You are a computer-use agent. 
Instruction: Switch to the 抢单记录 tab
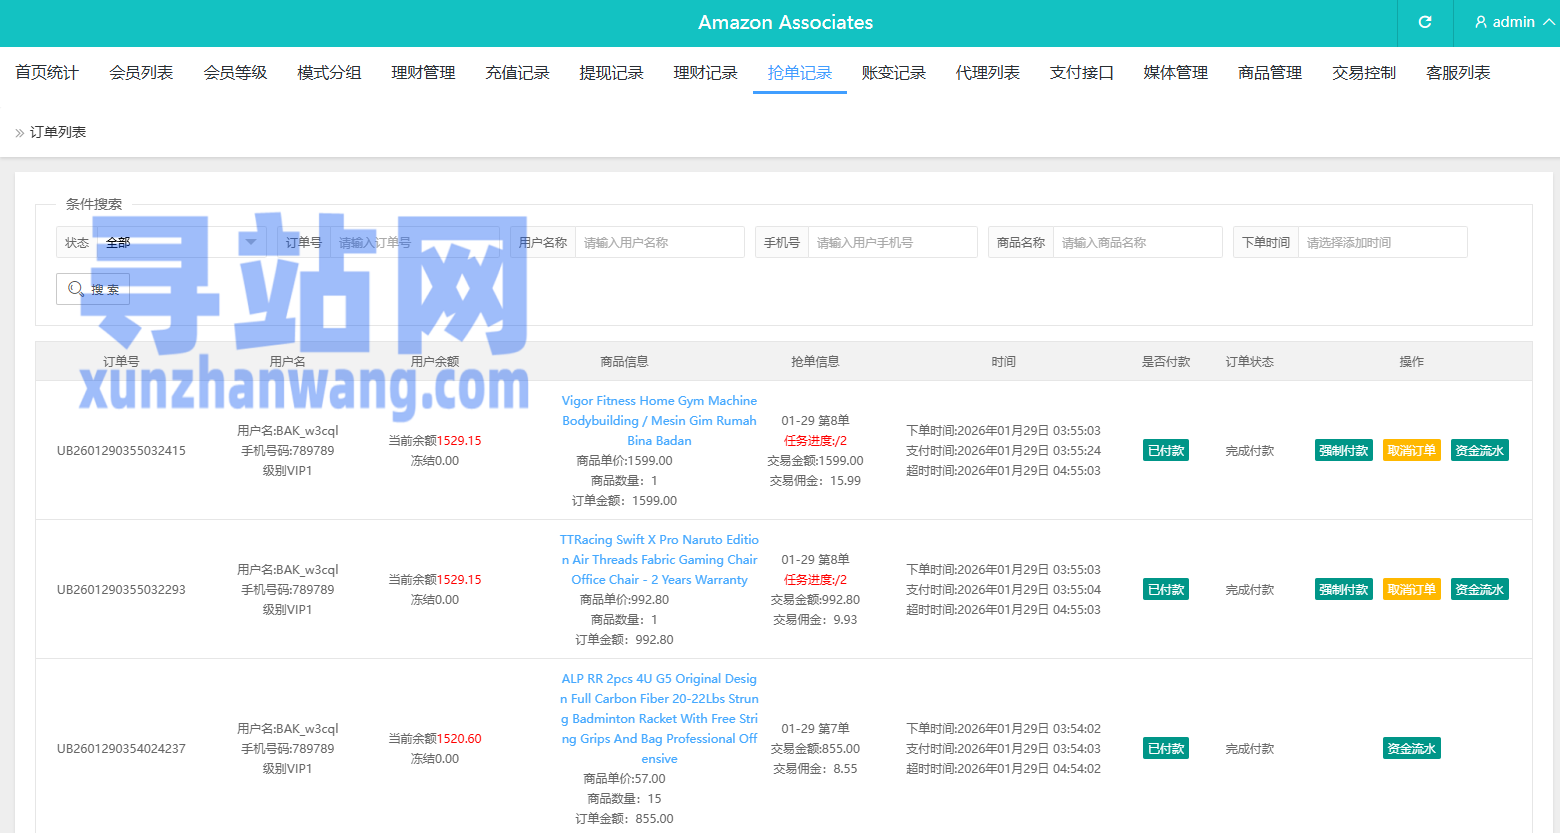click(799, 73)
